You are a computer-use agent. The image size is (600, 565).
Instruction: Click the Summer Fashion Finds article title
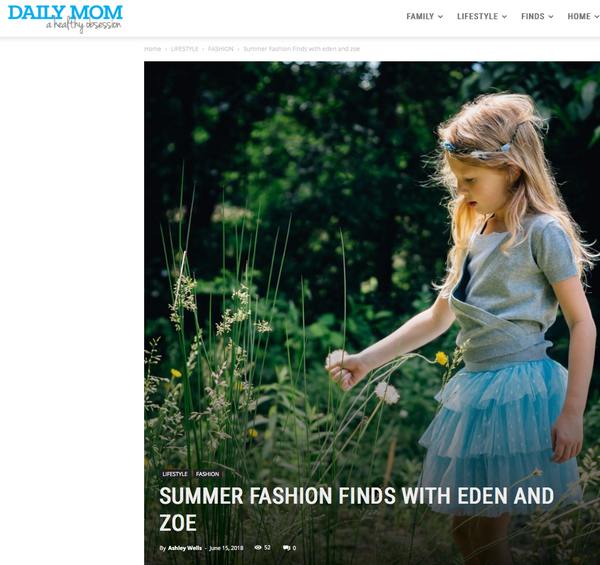356,509
